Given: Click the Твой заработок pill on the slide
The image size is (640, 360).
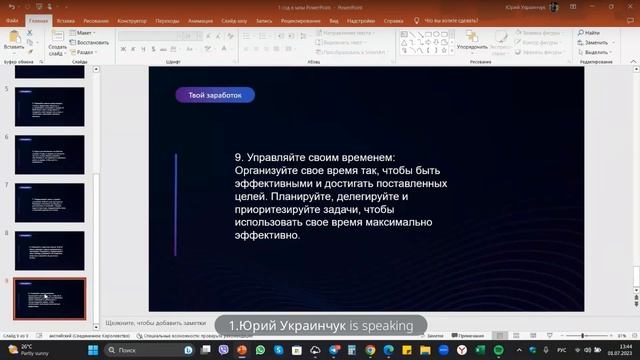Looking at the screenshot, I should coord(215,95).
